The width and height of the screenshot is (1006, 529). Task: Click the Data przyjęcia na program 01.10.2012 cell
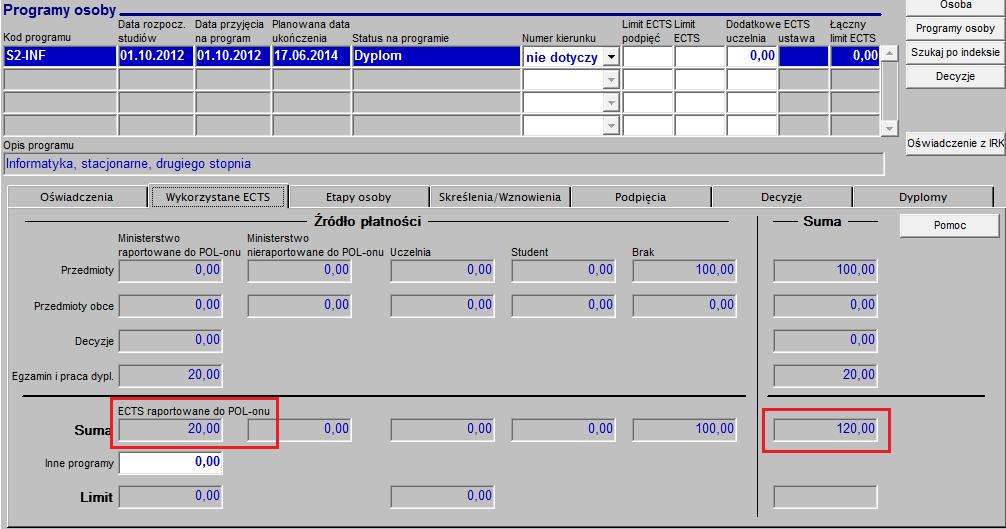[233, 56]
